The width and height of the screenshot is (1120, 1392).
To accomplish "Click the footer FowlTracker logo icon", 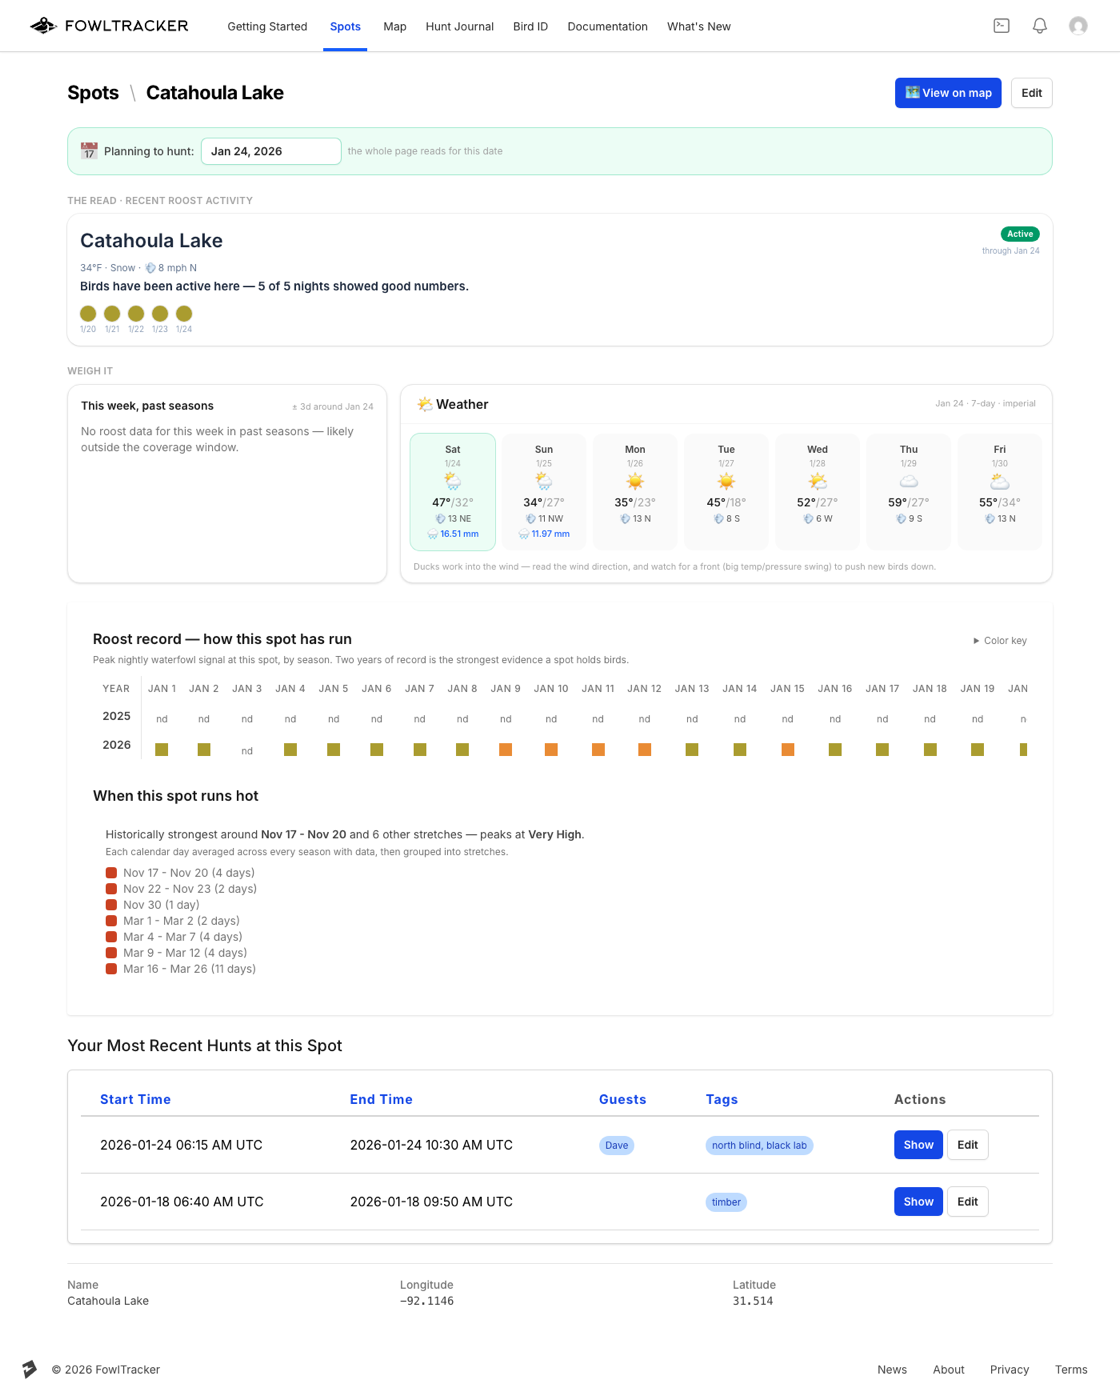I will point(30,1369).
